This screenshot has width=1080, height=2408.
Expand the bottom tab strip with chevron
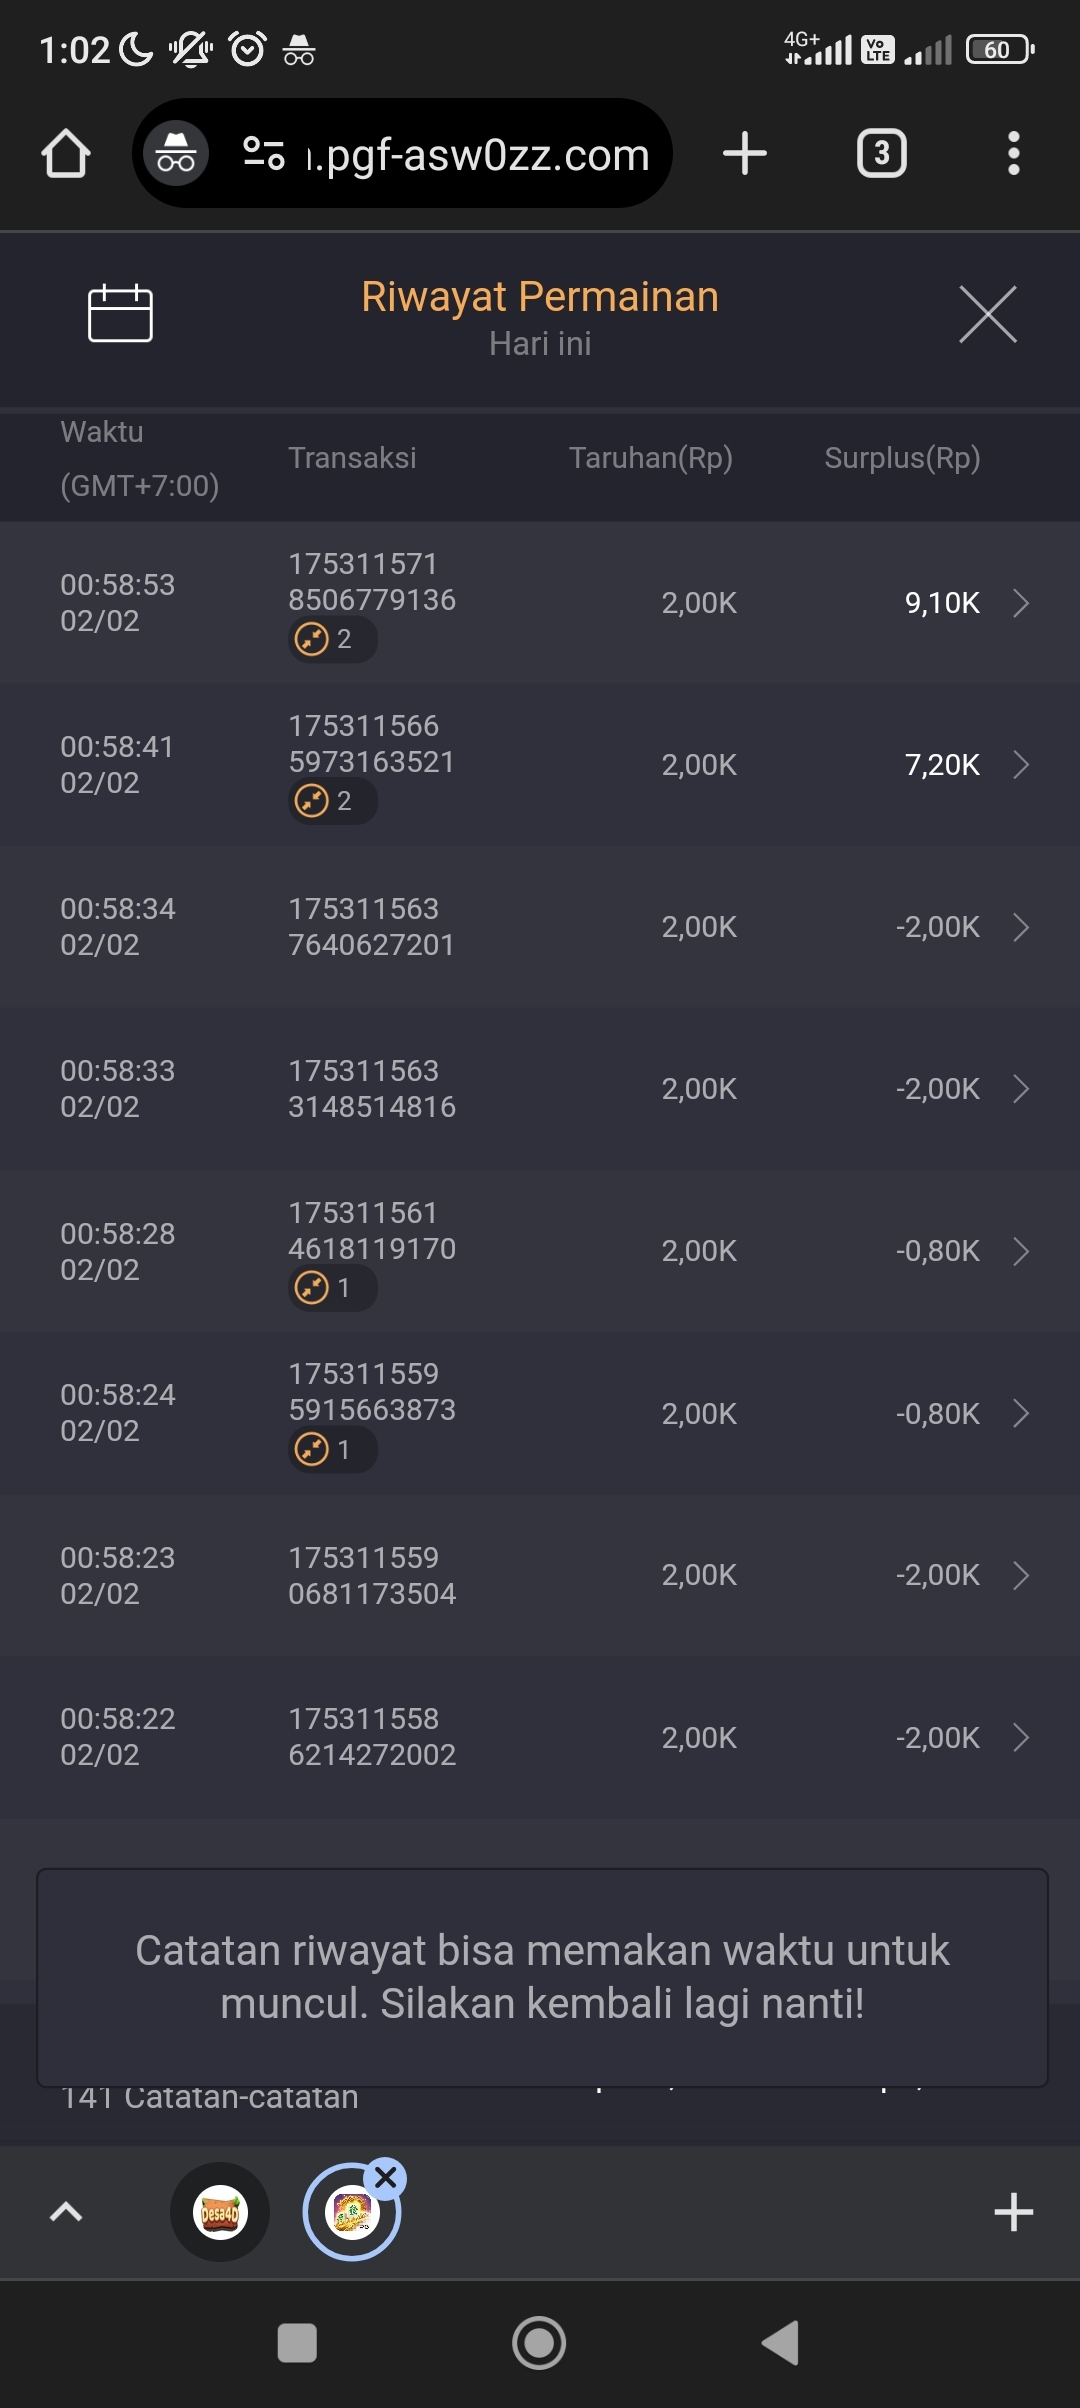click(x=66, y=2212)
